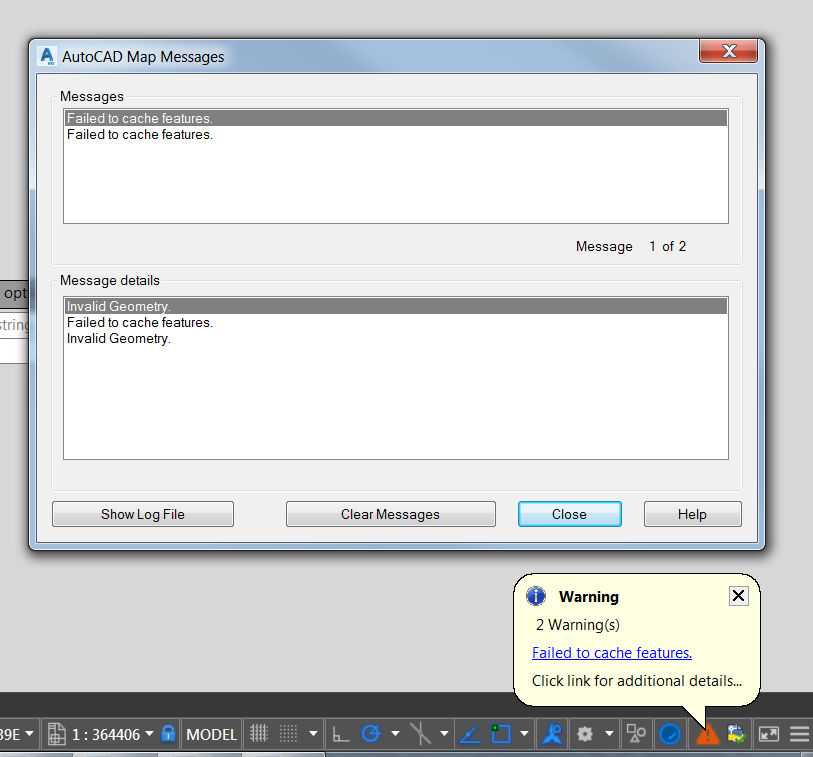Open Isometric drafting dropdown arrow
This screenshot has width=813, height=757.
[444, 733]
